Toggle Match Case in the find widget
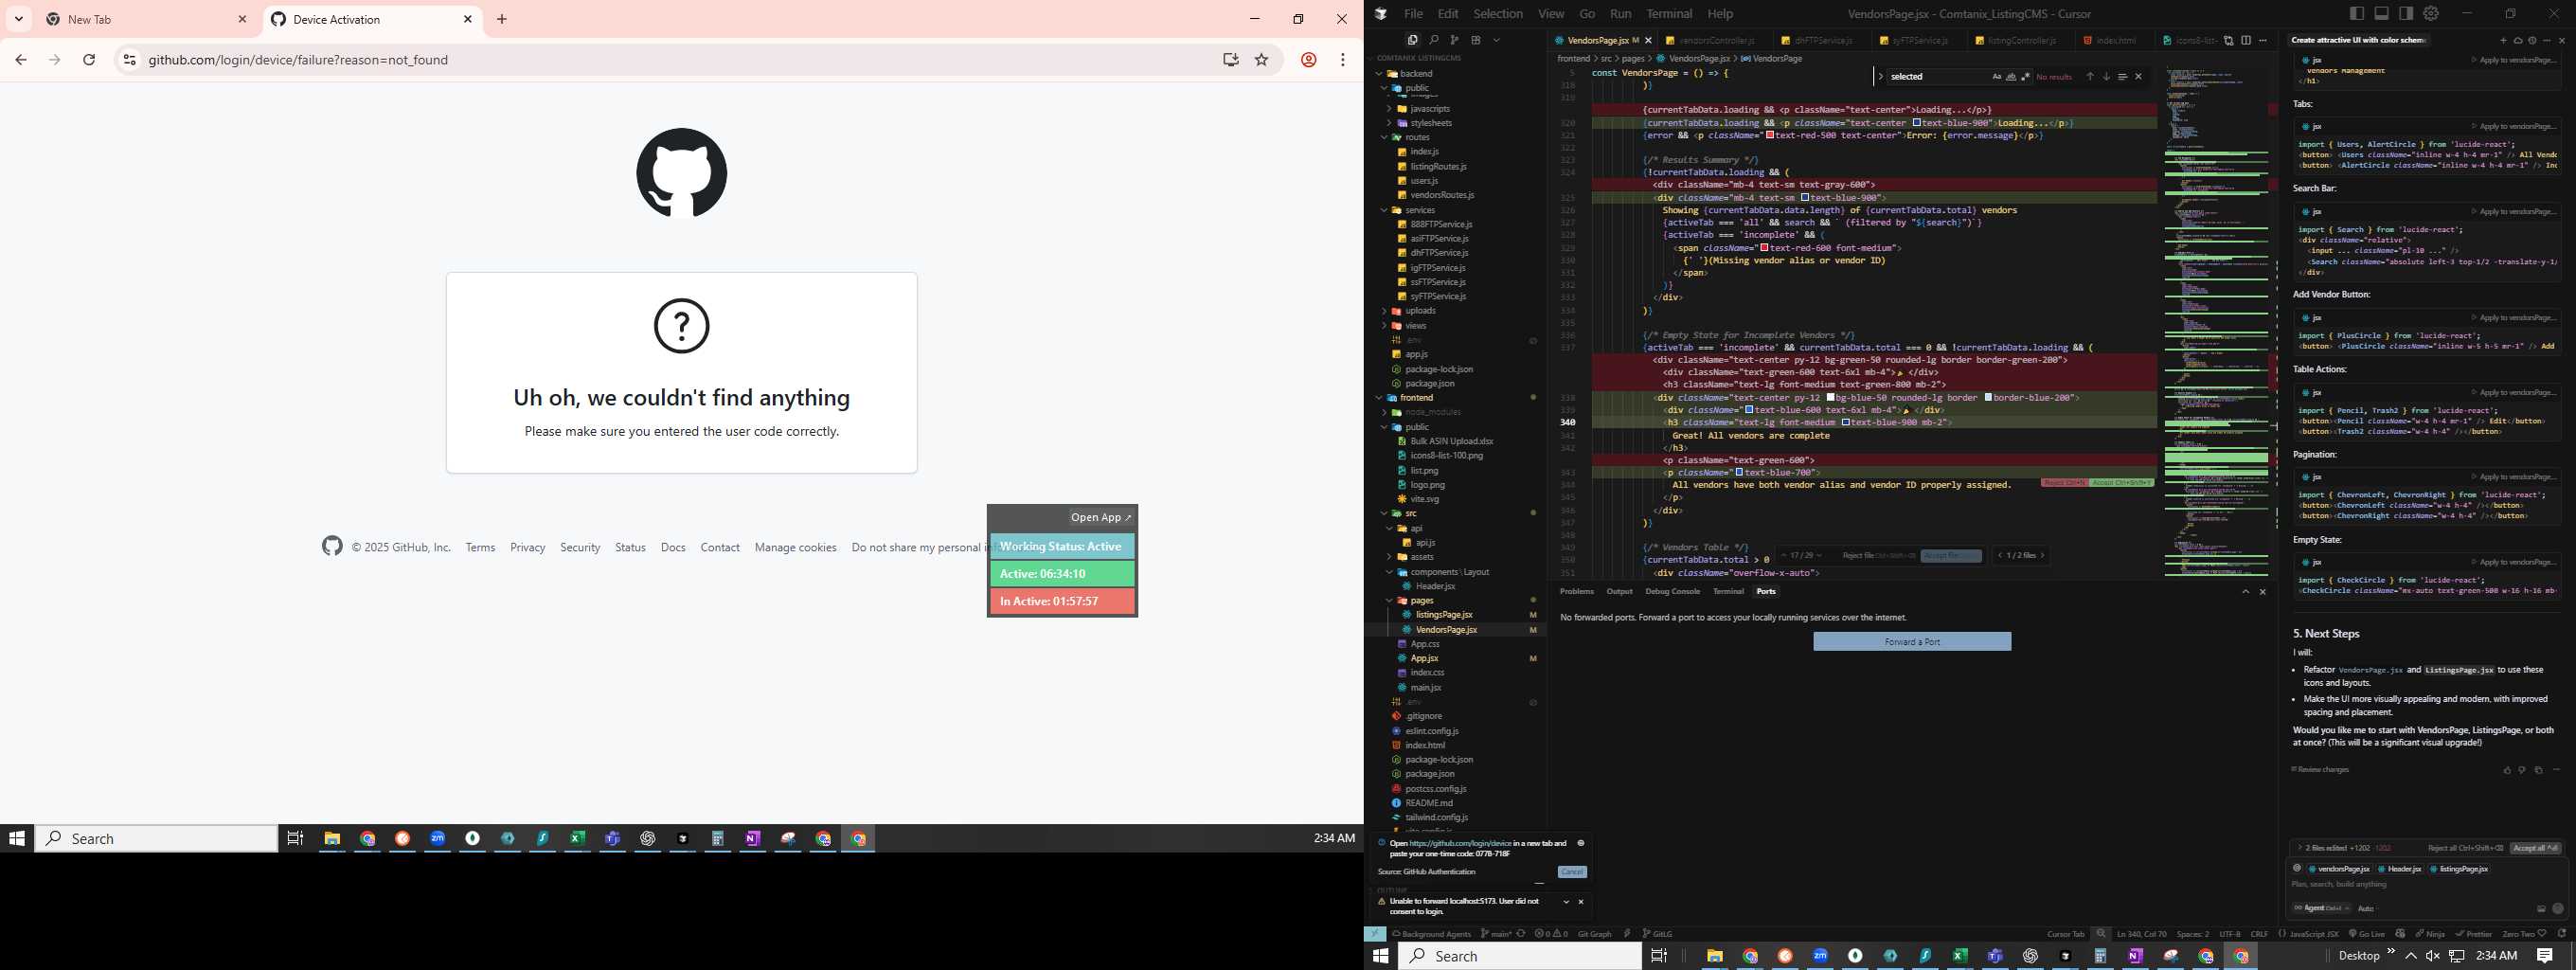The image size is (2576, 970). click(1997, 77)
